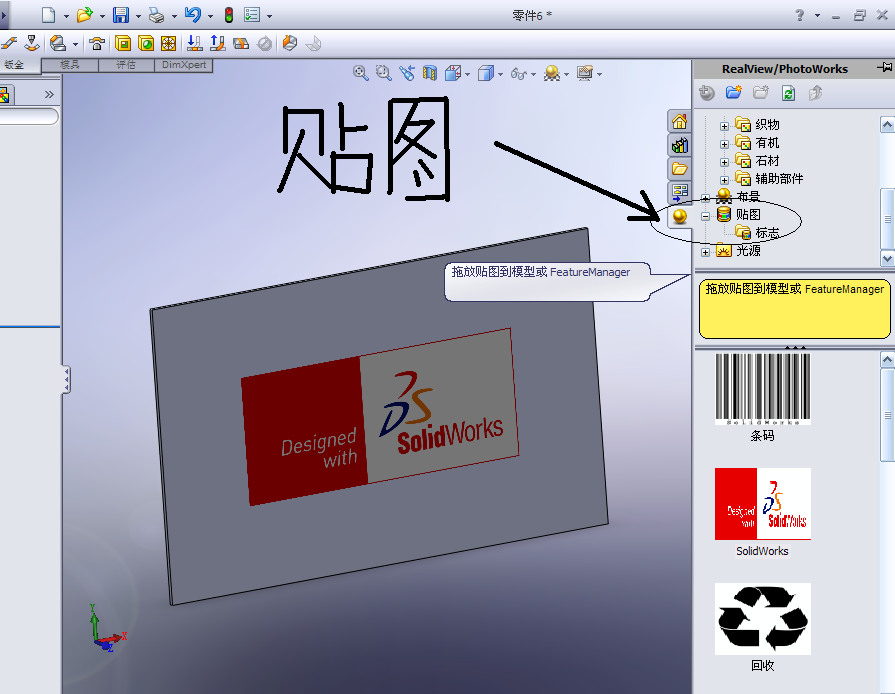Open the SolidWorks Resources home tab
This screenshot has width=895, height=694.
tap(679, 122)
